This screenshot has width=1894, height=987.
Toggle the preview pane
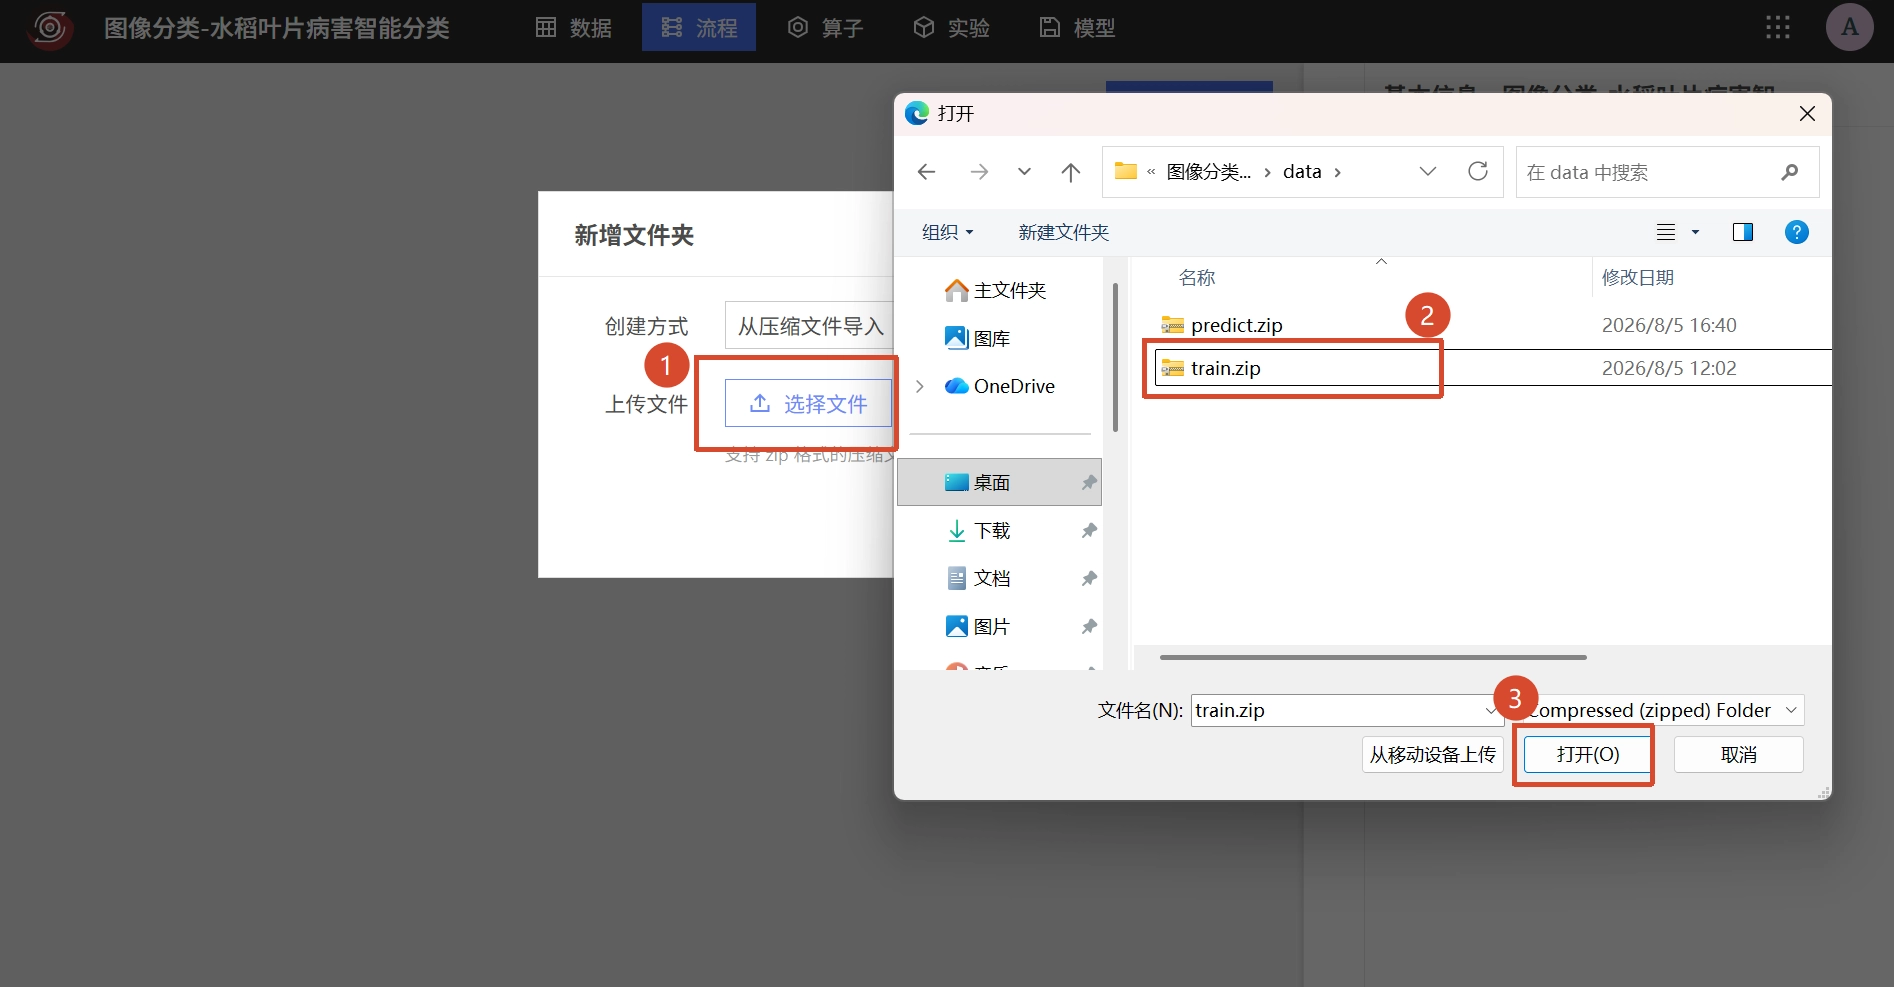tap(1742, 232)
